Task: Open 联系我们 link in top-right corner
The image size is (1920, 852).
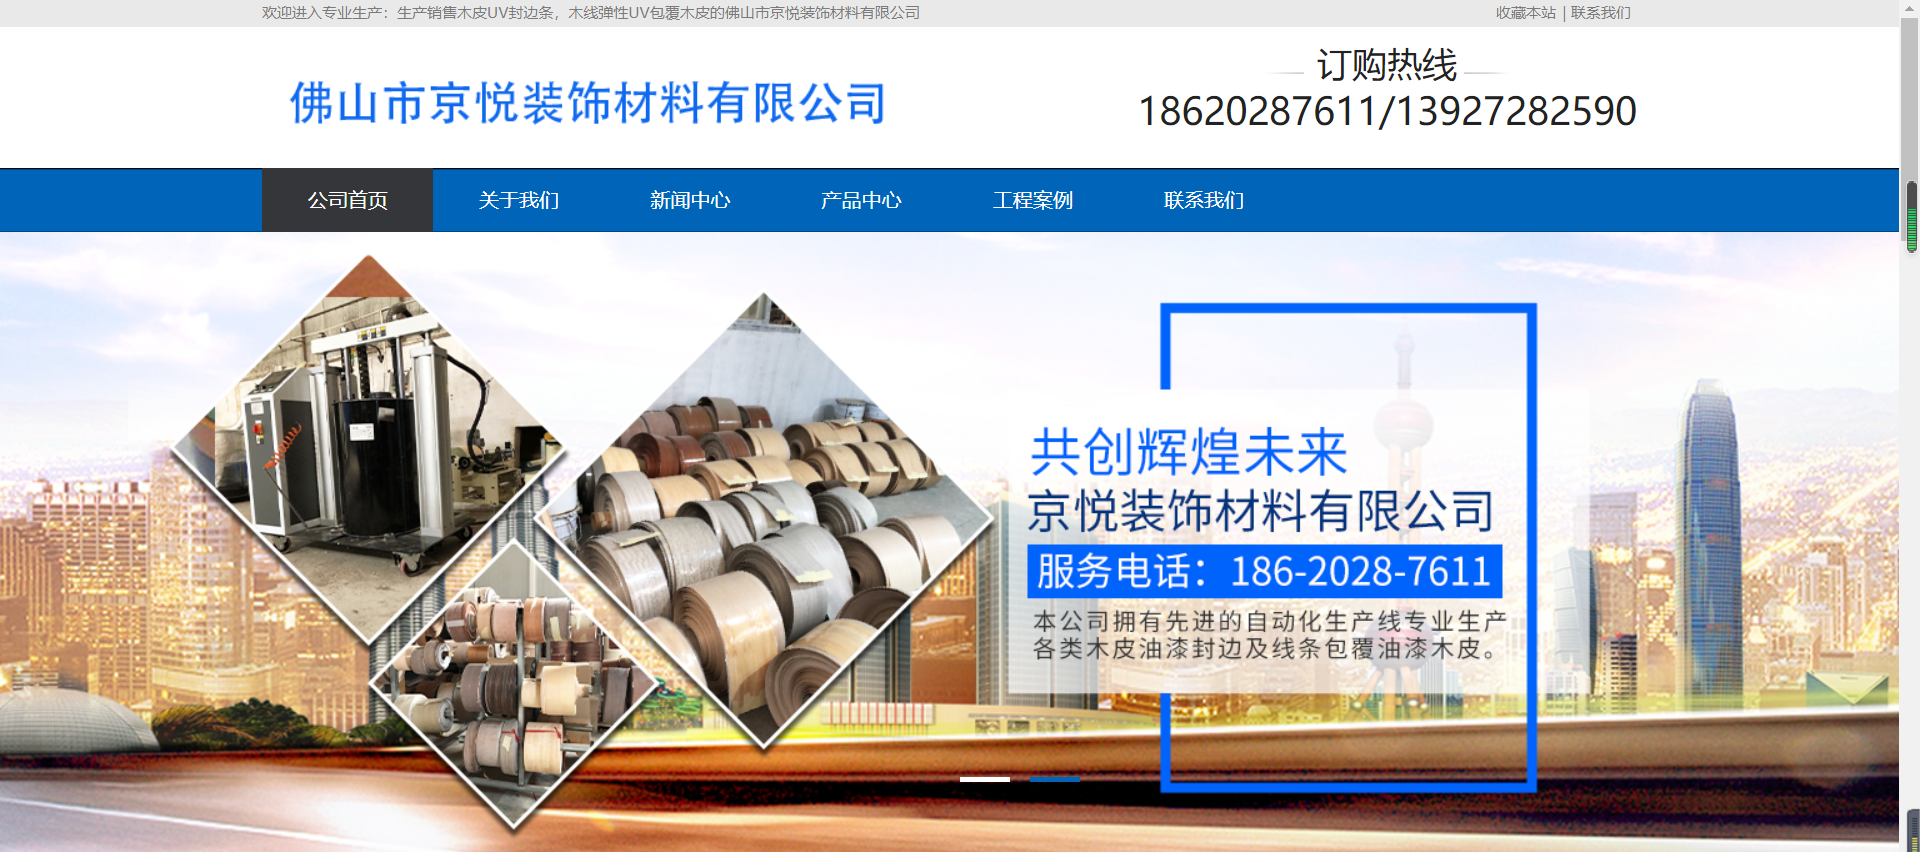Action: click(1600, 13)
